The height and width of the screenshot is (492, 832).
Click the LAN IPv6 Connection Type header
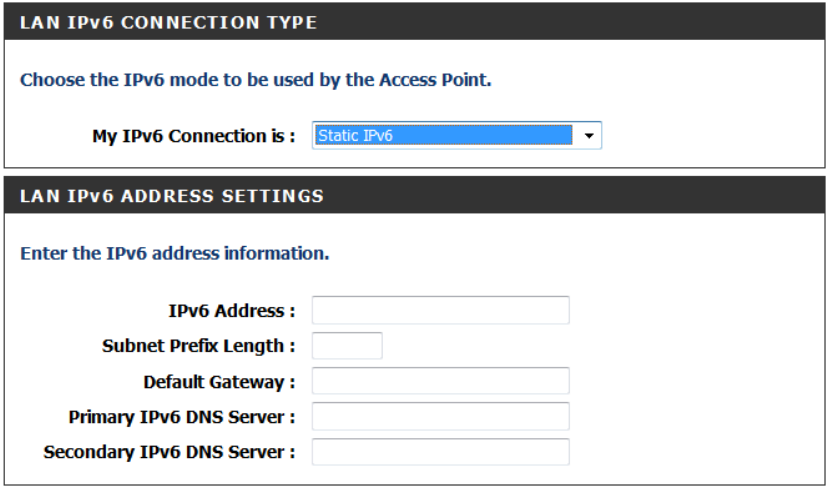pyautogui.click(x=168, y=22)
